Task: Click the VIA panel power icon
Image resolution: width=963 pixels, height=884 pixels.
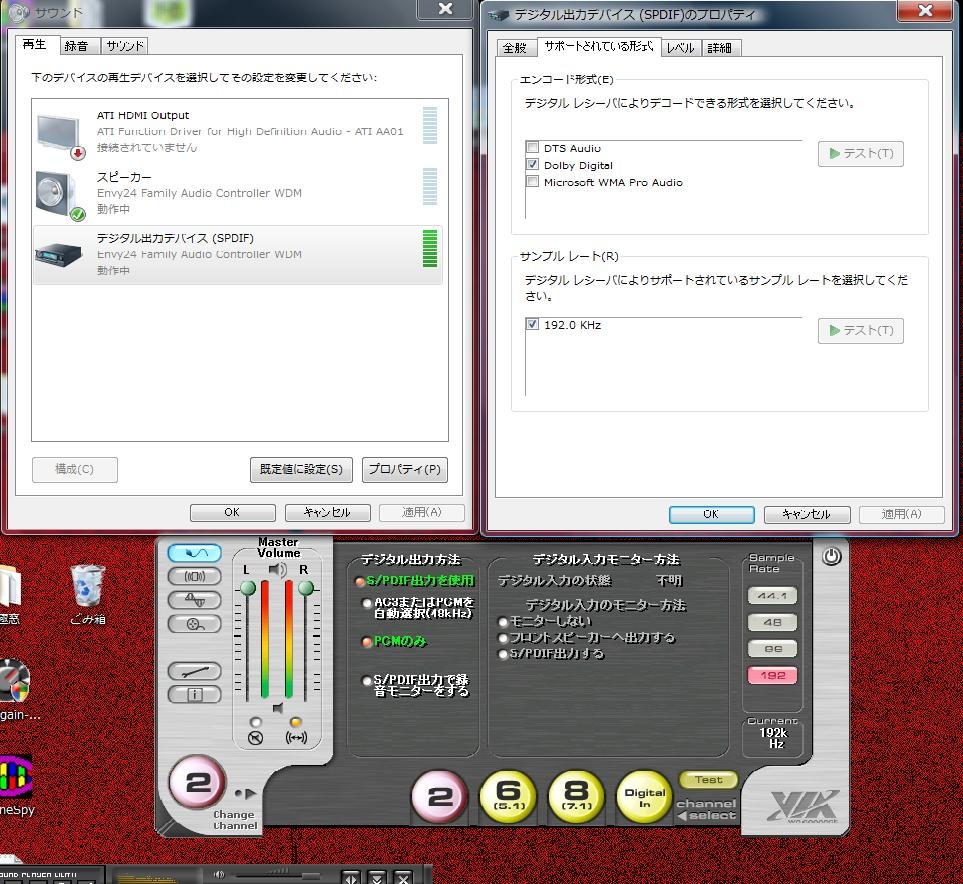Action: [832, 557]
